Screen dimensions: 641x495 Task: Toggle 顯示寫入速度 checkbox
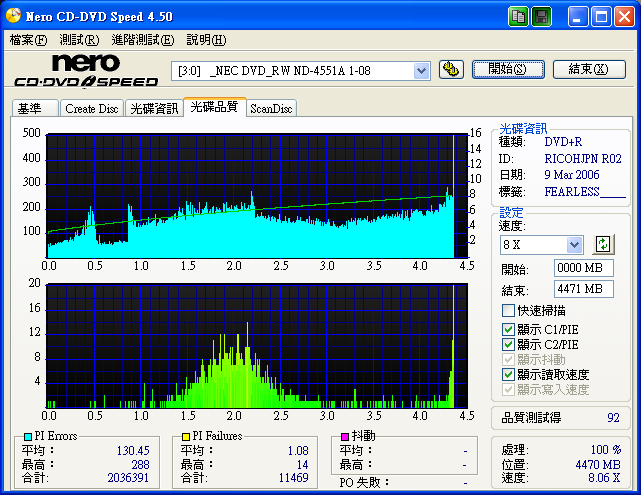(x=508, y=389)
